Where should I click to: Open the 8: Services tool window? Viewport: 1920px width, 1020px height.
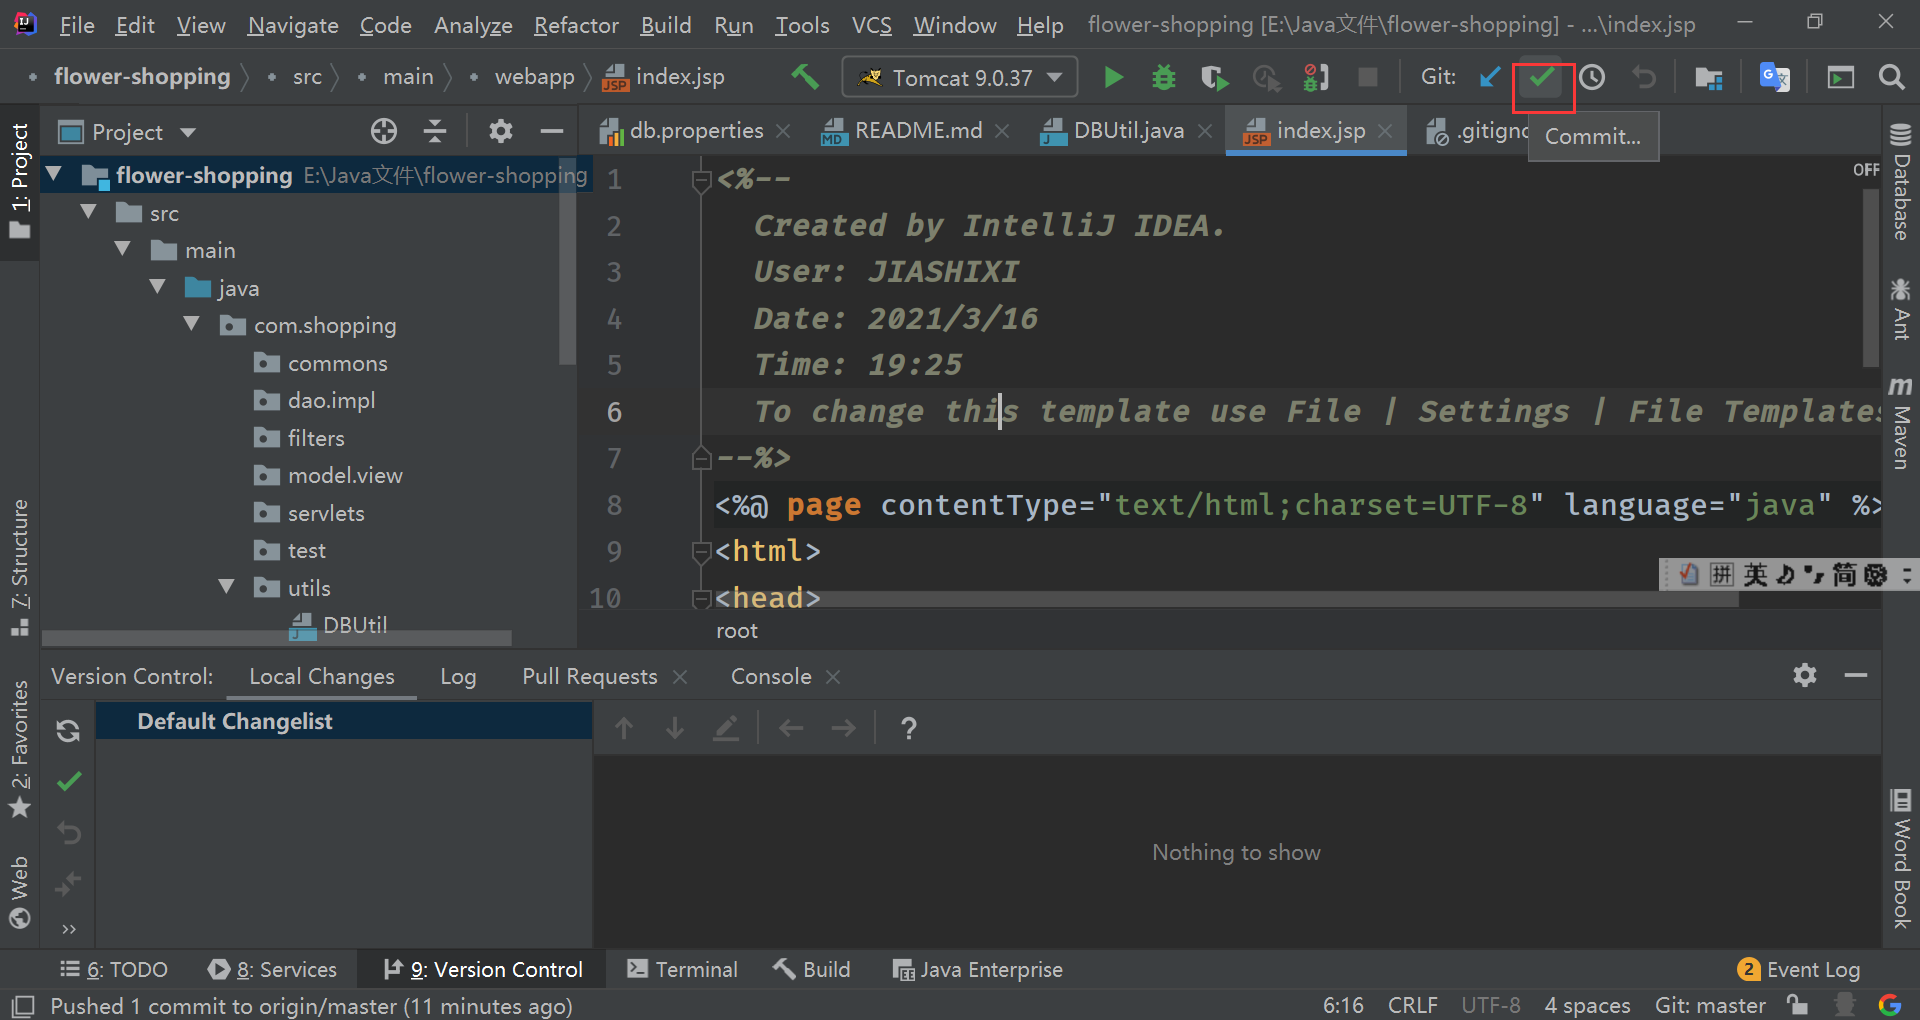coord(272,969)
